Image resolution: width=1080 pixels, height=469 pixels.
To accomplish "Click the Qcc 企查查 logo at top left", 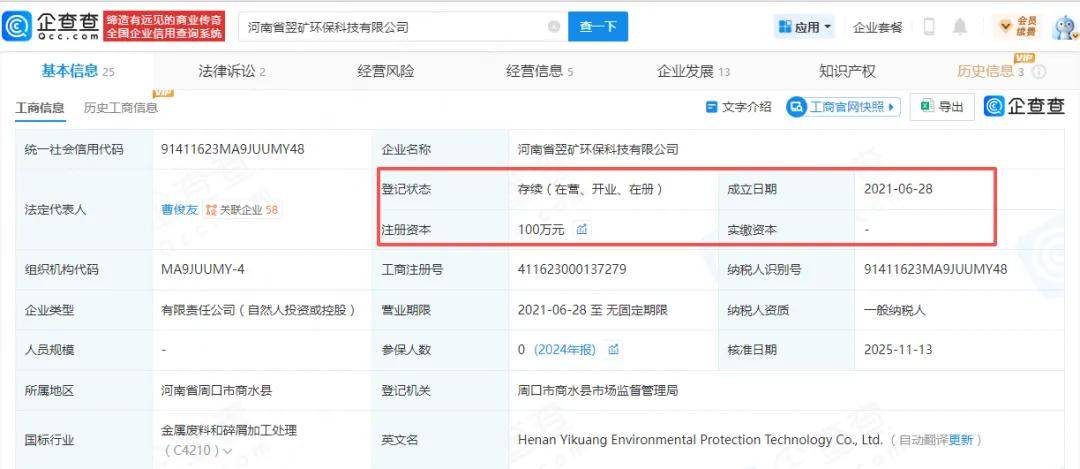I will click(50, 27).
